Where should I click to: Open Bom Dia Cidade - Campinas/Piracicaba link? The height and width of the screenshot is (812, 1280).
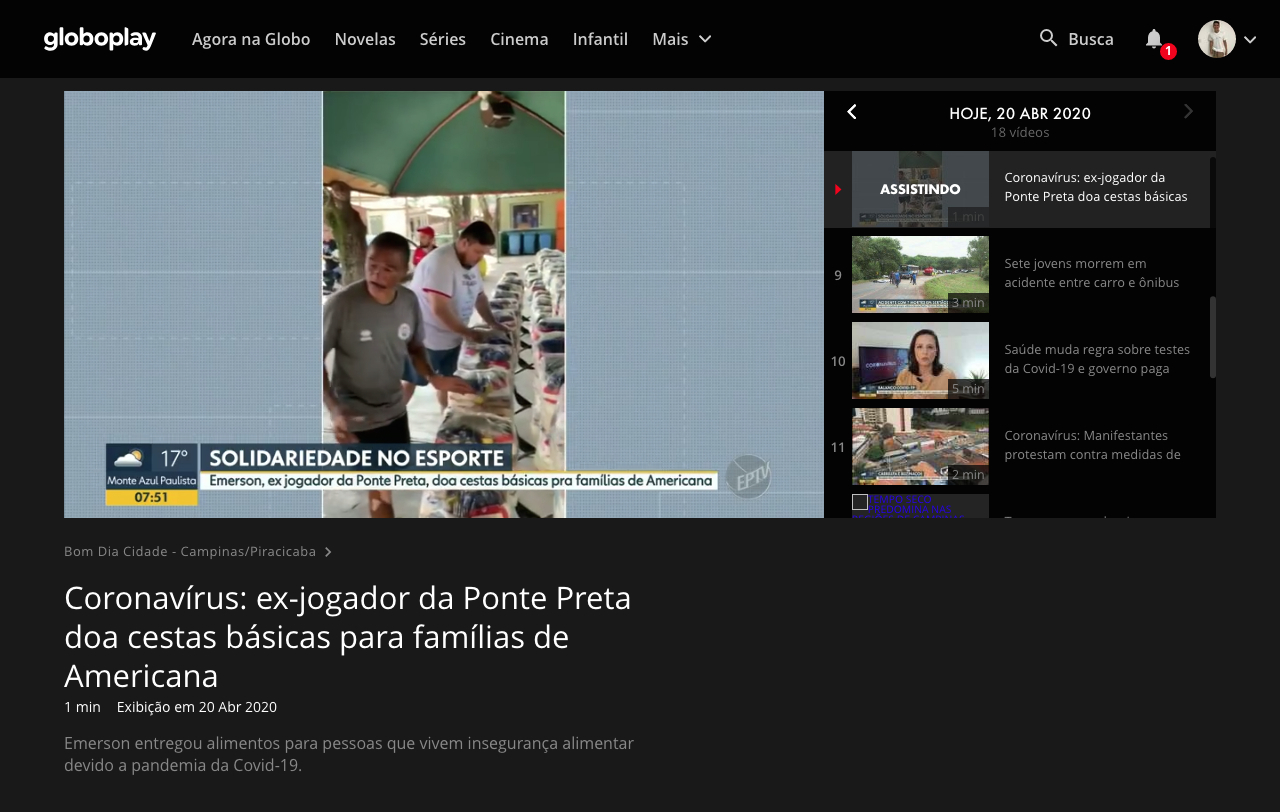coord(190,552)
